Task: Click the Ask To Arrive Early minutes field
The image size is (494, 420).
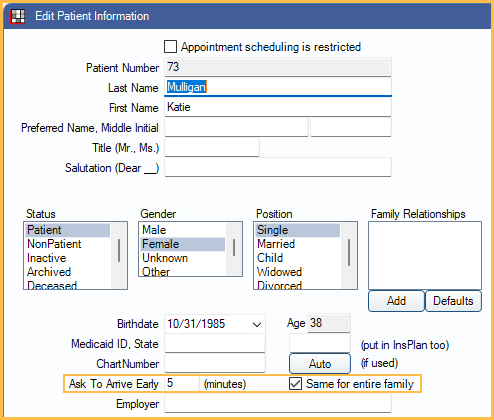Action: pos(182,384)
